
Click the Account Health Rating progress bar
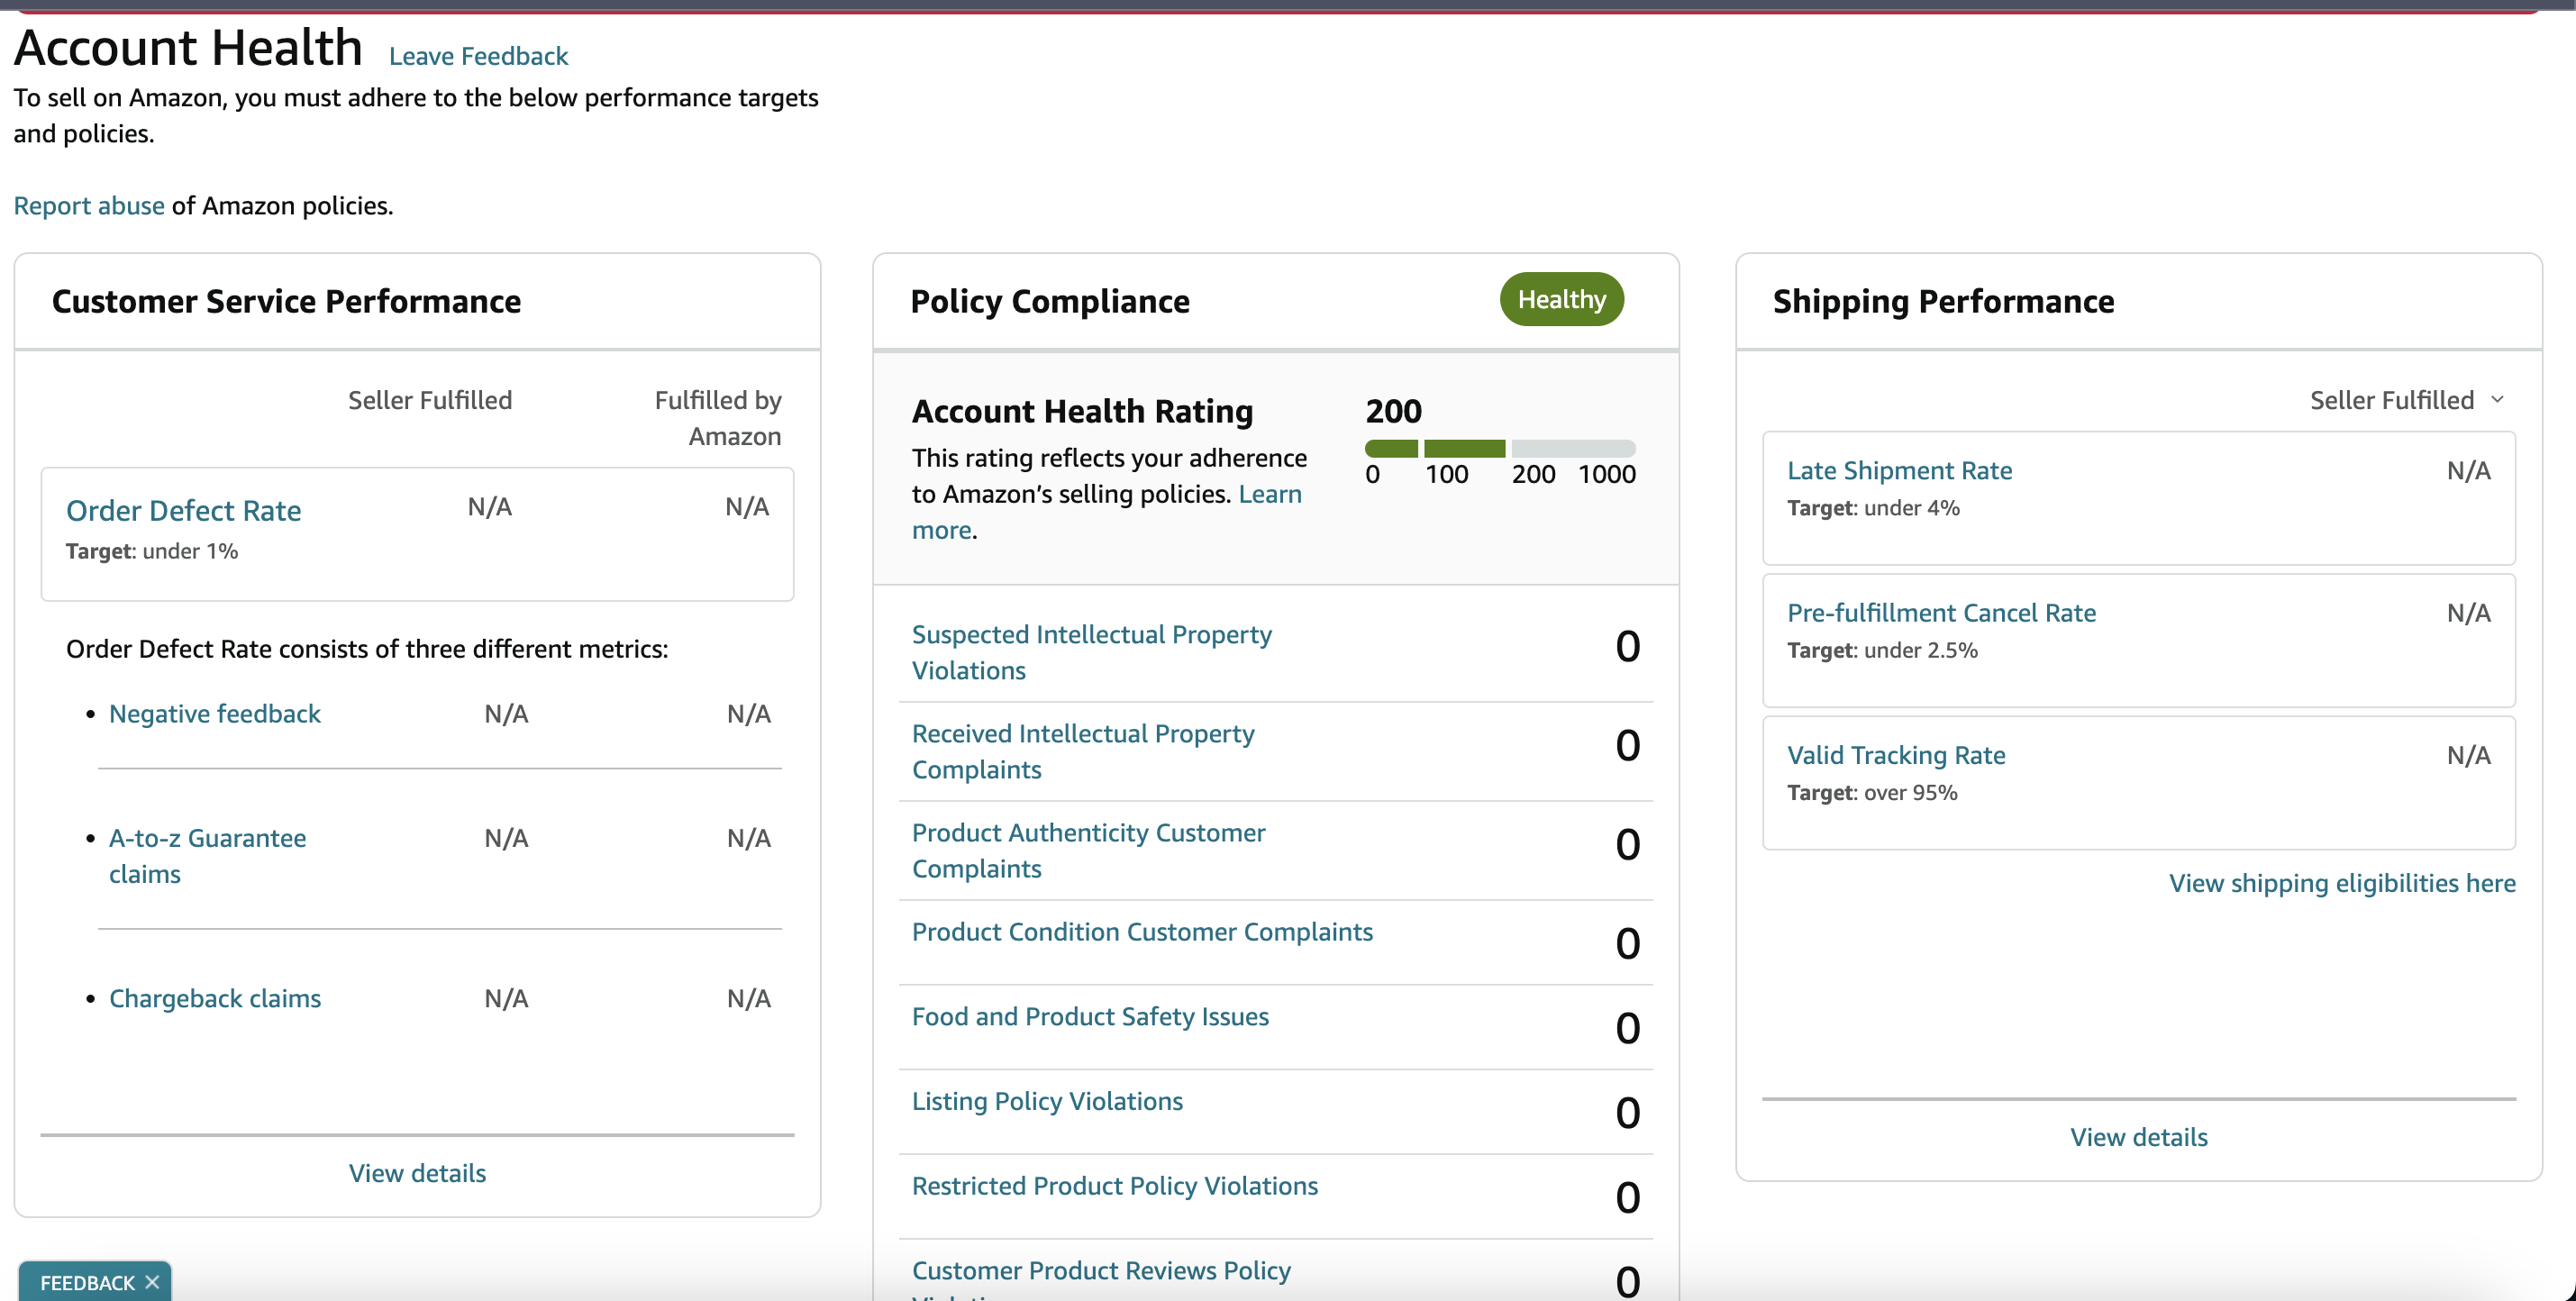click(1499, 448)
